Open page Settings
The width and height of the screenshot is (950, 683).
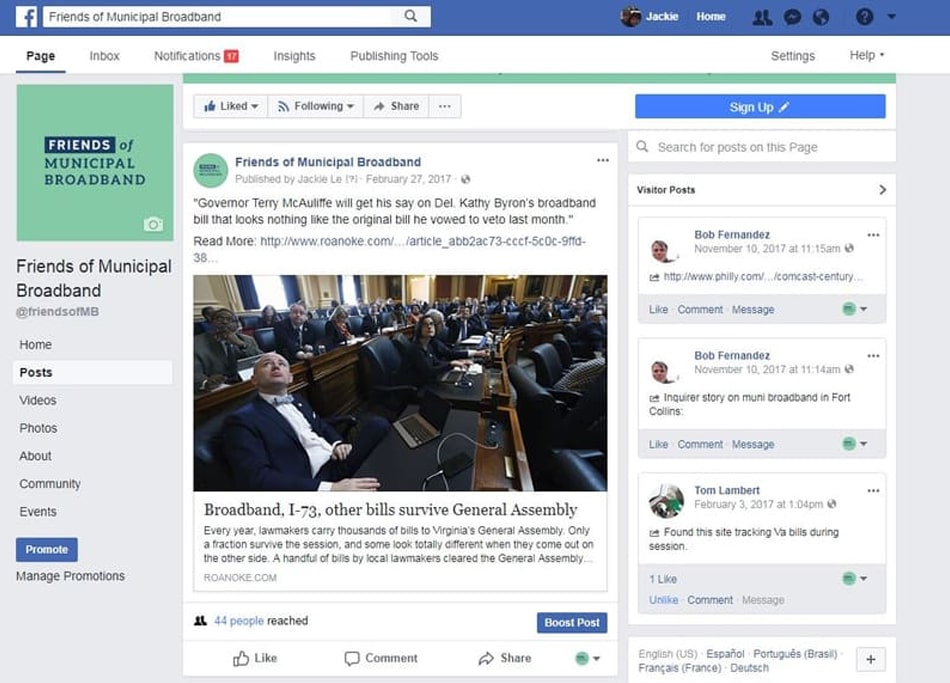[x=792, y=56]
